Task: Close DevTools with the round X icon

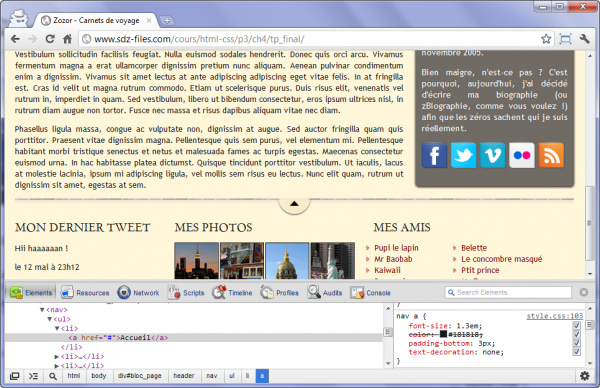Action: pyautogui.click(x=584, y=292)
